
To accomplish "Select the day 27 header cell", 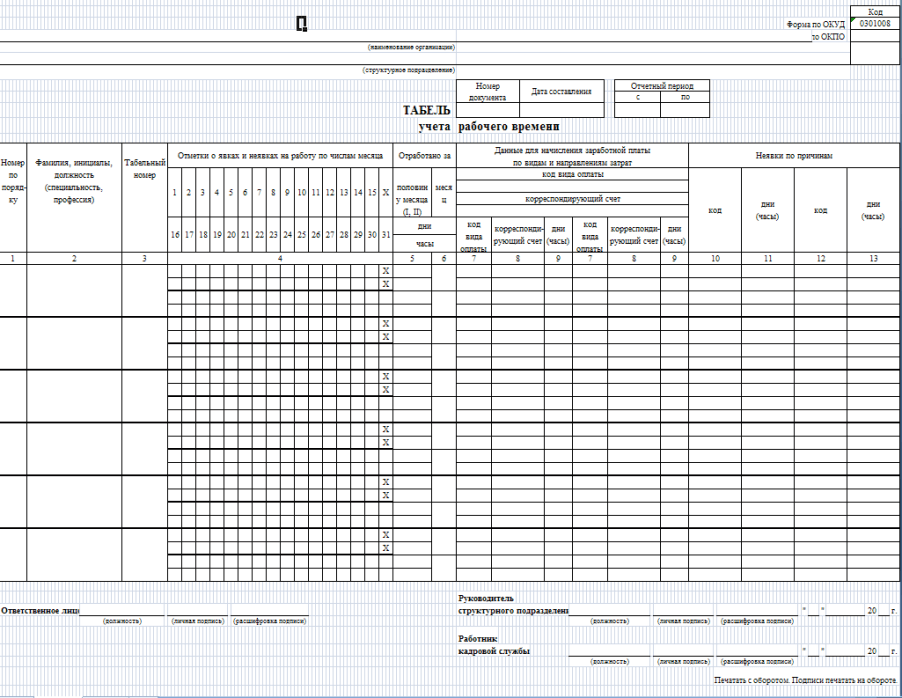I will 330,235.
